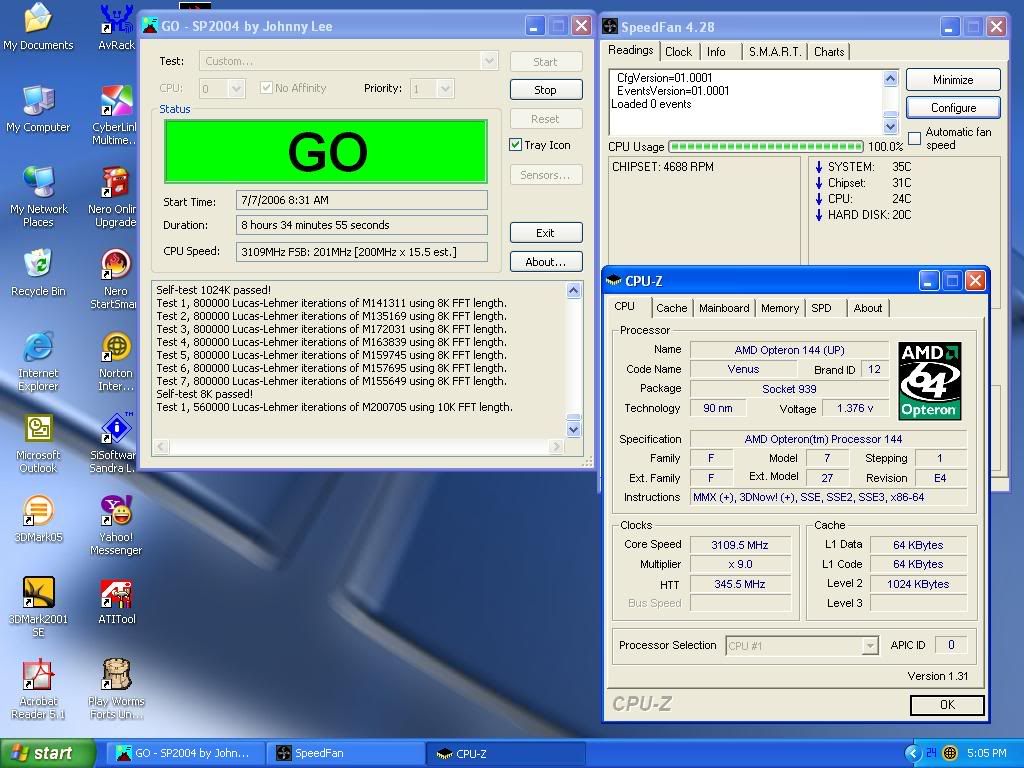Switch to the Clock tab in SpeedFan
This screenshot has width=1024, height=768.
tap(679, 52)
